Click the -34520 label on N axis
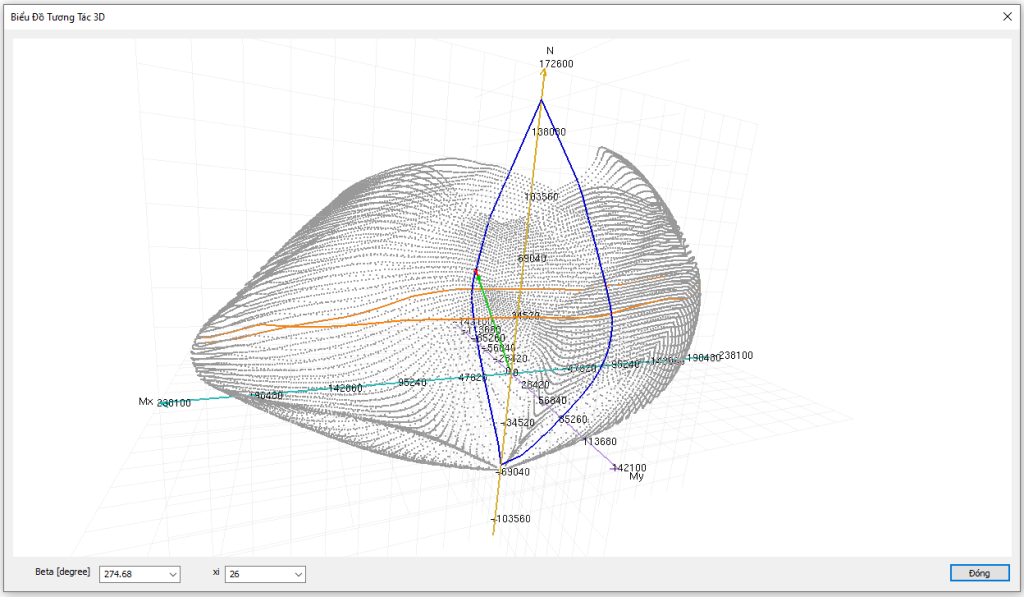Screen dimensions: 1024x597 519,423
